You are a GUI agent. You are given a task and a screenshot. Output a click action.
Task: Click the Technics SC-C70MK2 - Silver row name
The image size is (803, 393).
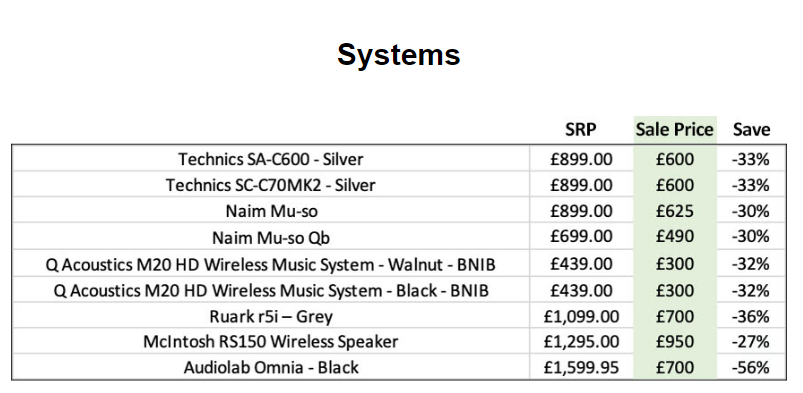270,185
